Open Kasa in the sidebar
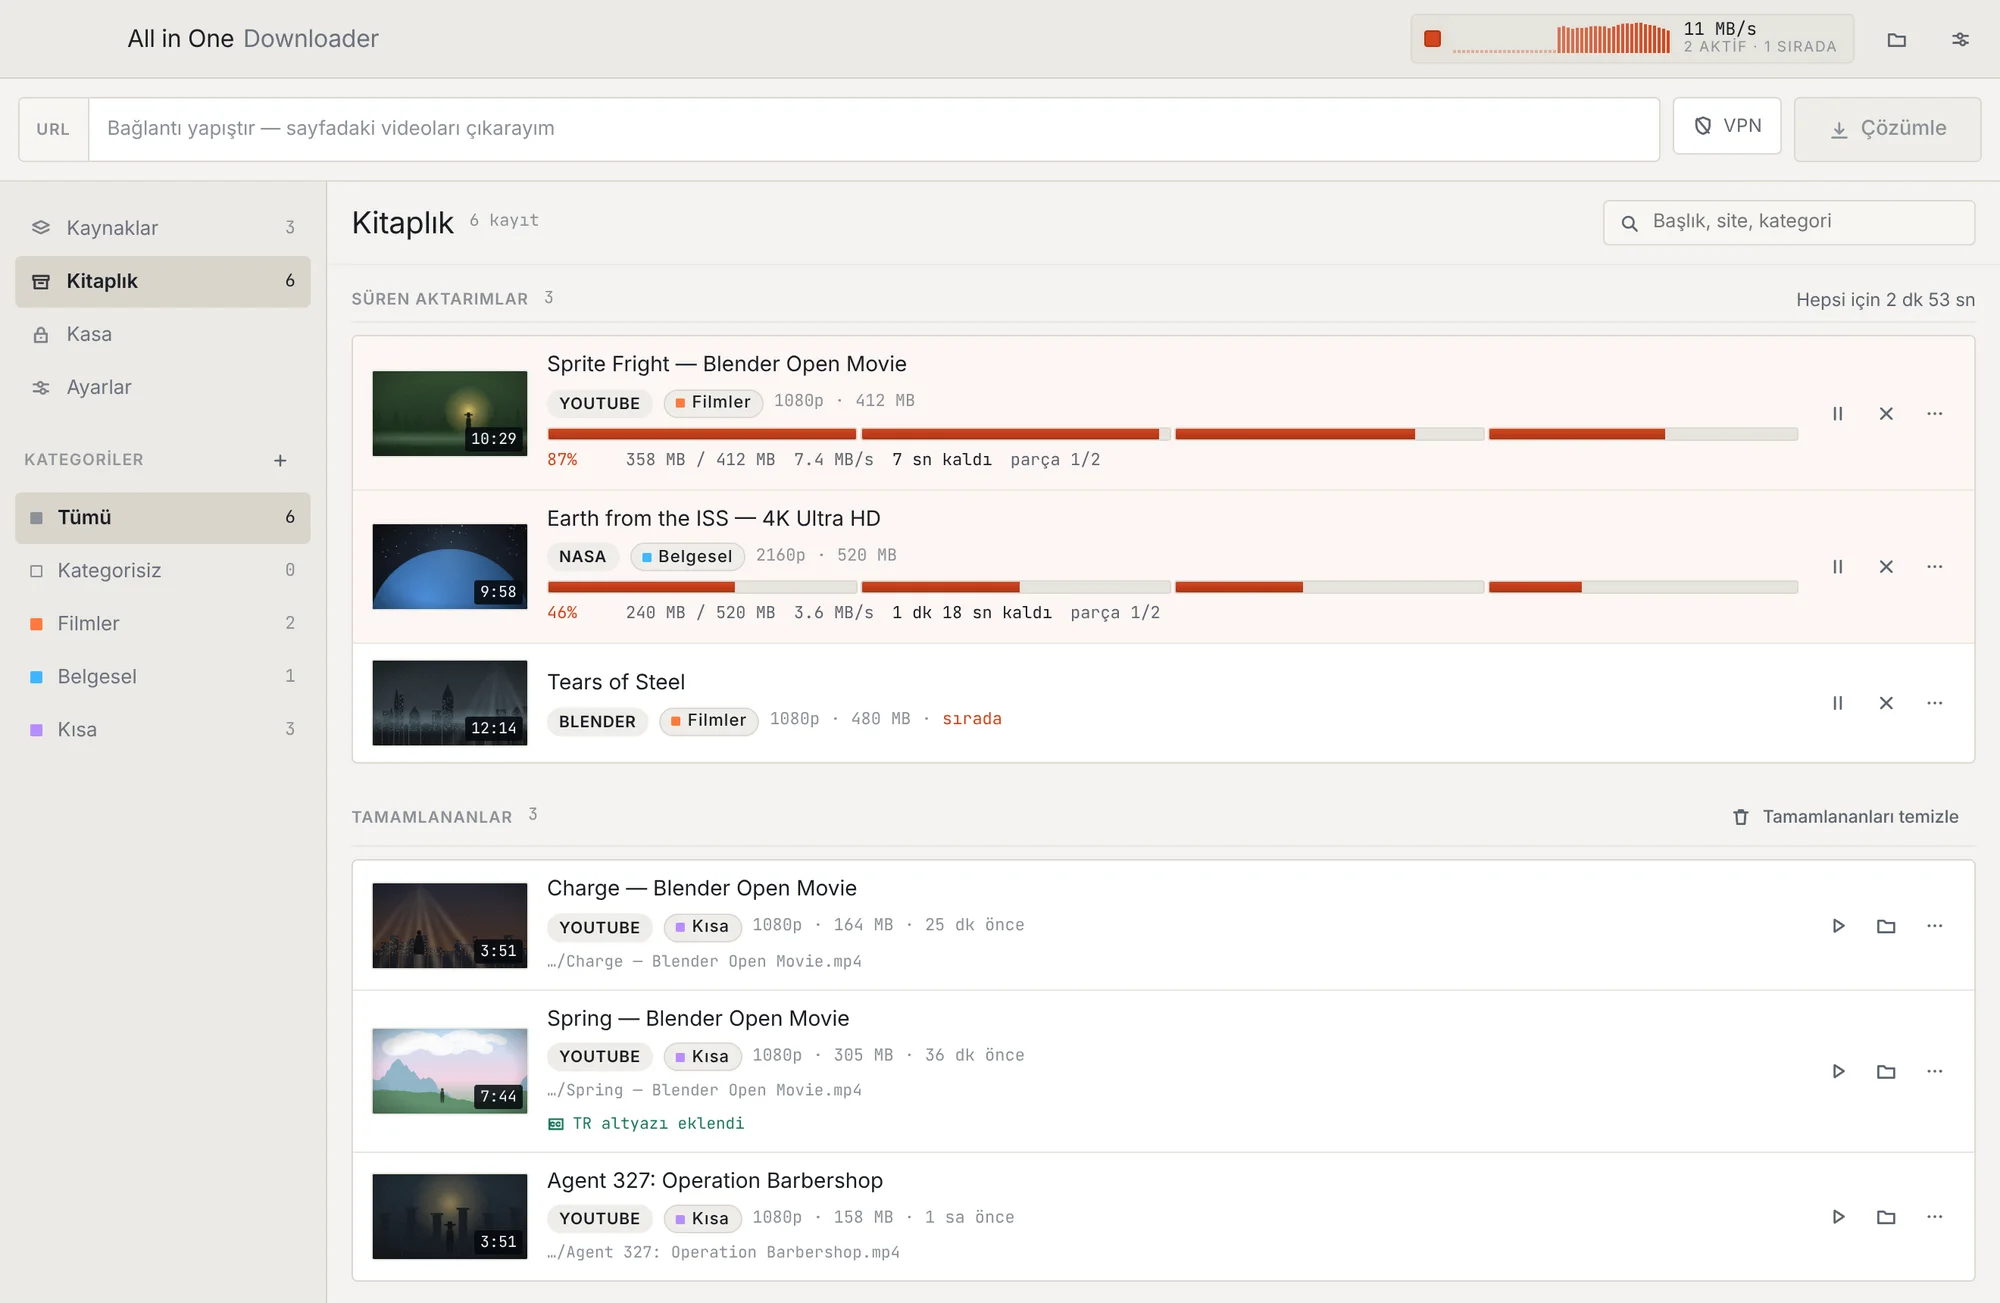This screenshot has height=1303, width=2000. [163, 334]
